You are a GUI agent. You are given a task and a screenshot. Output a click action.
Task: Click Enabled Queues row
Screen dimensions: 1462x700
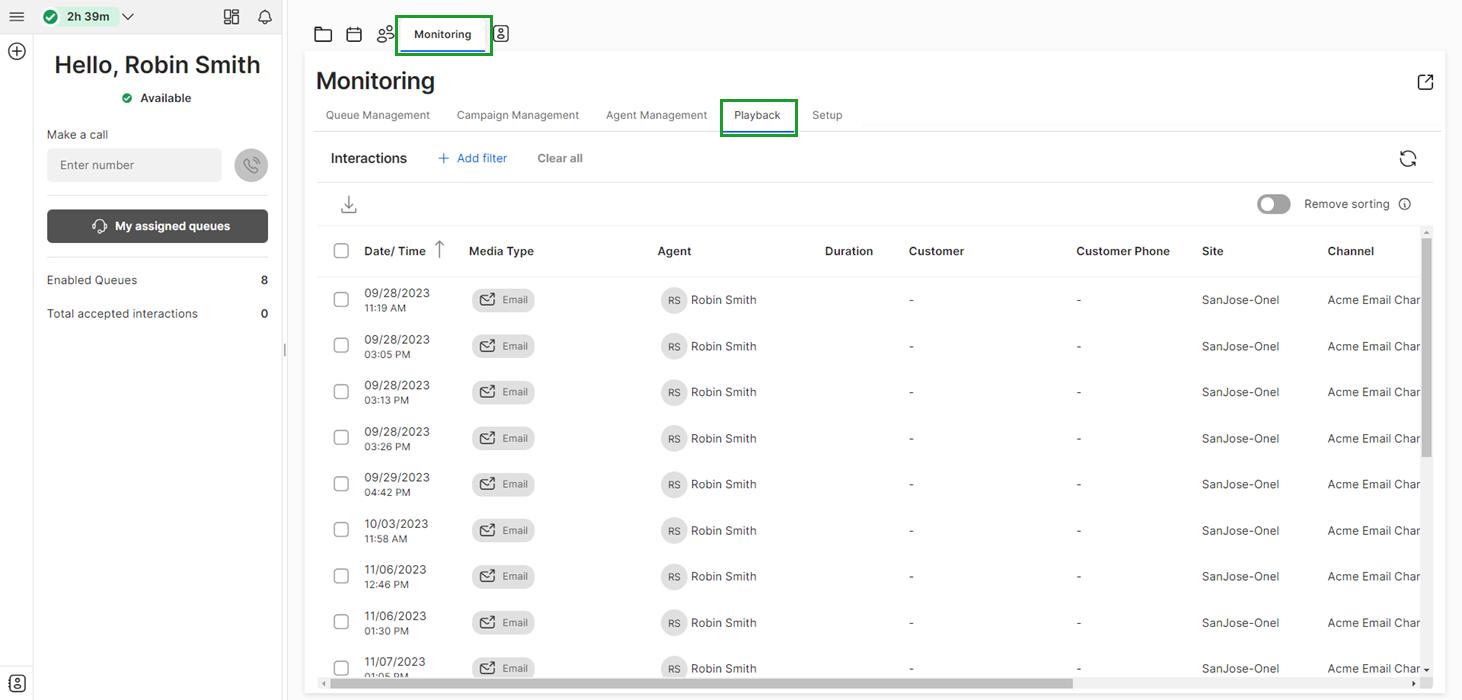157,280
